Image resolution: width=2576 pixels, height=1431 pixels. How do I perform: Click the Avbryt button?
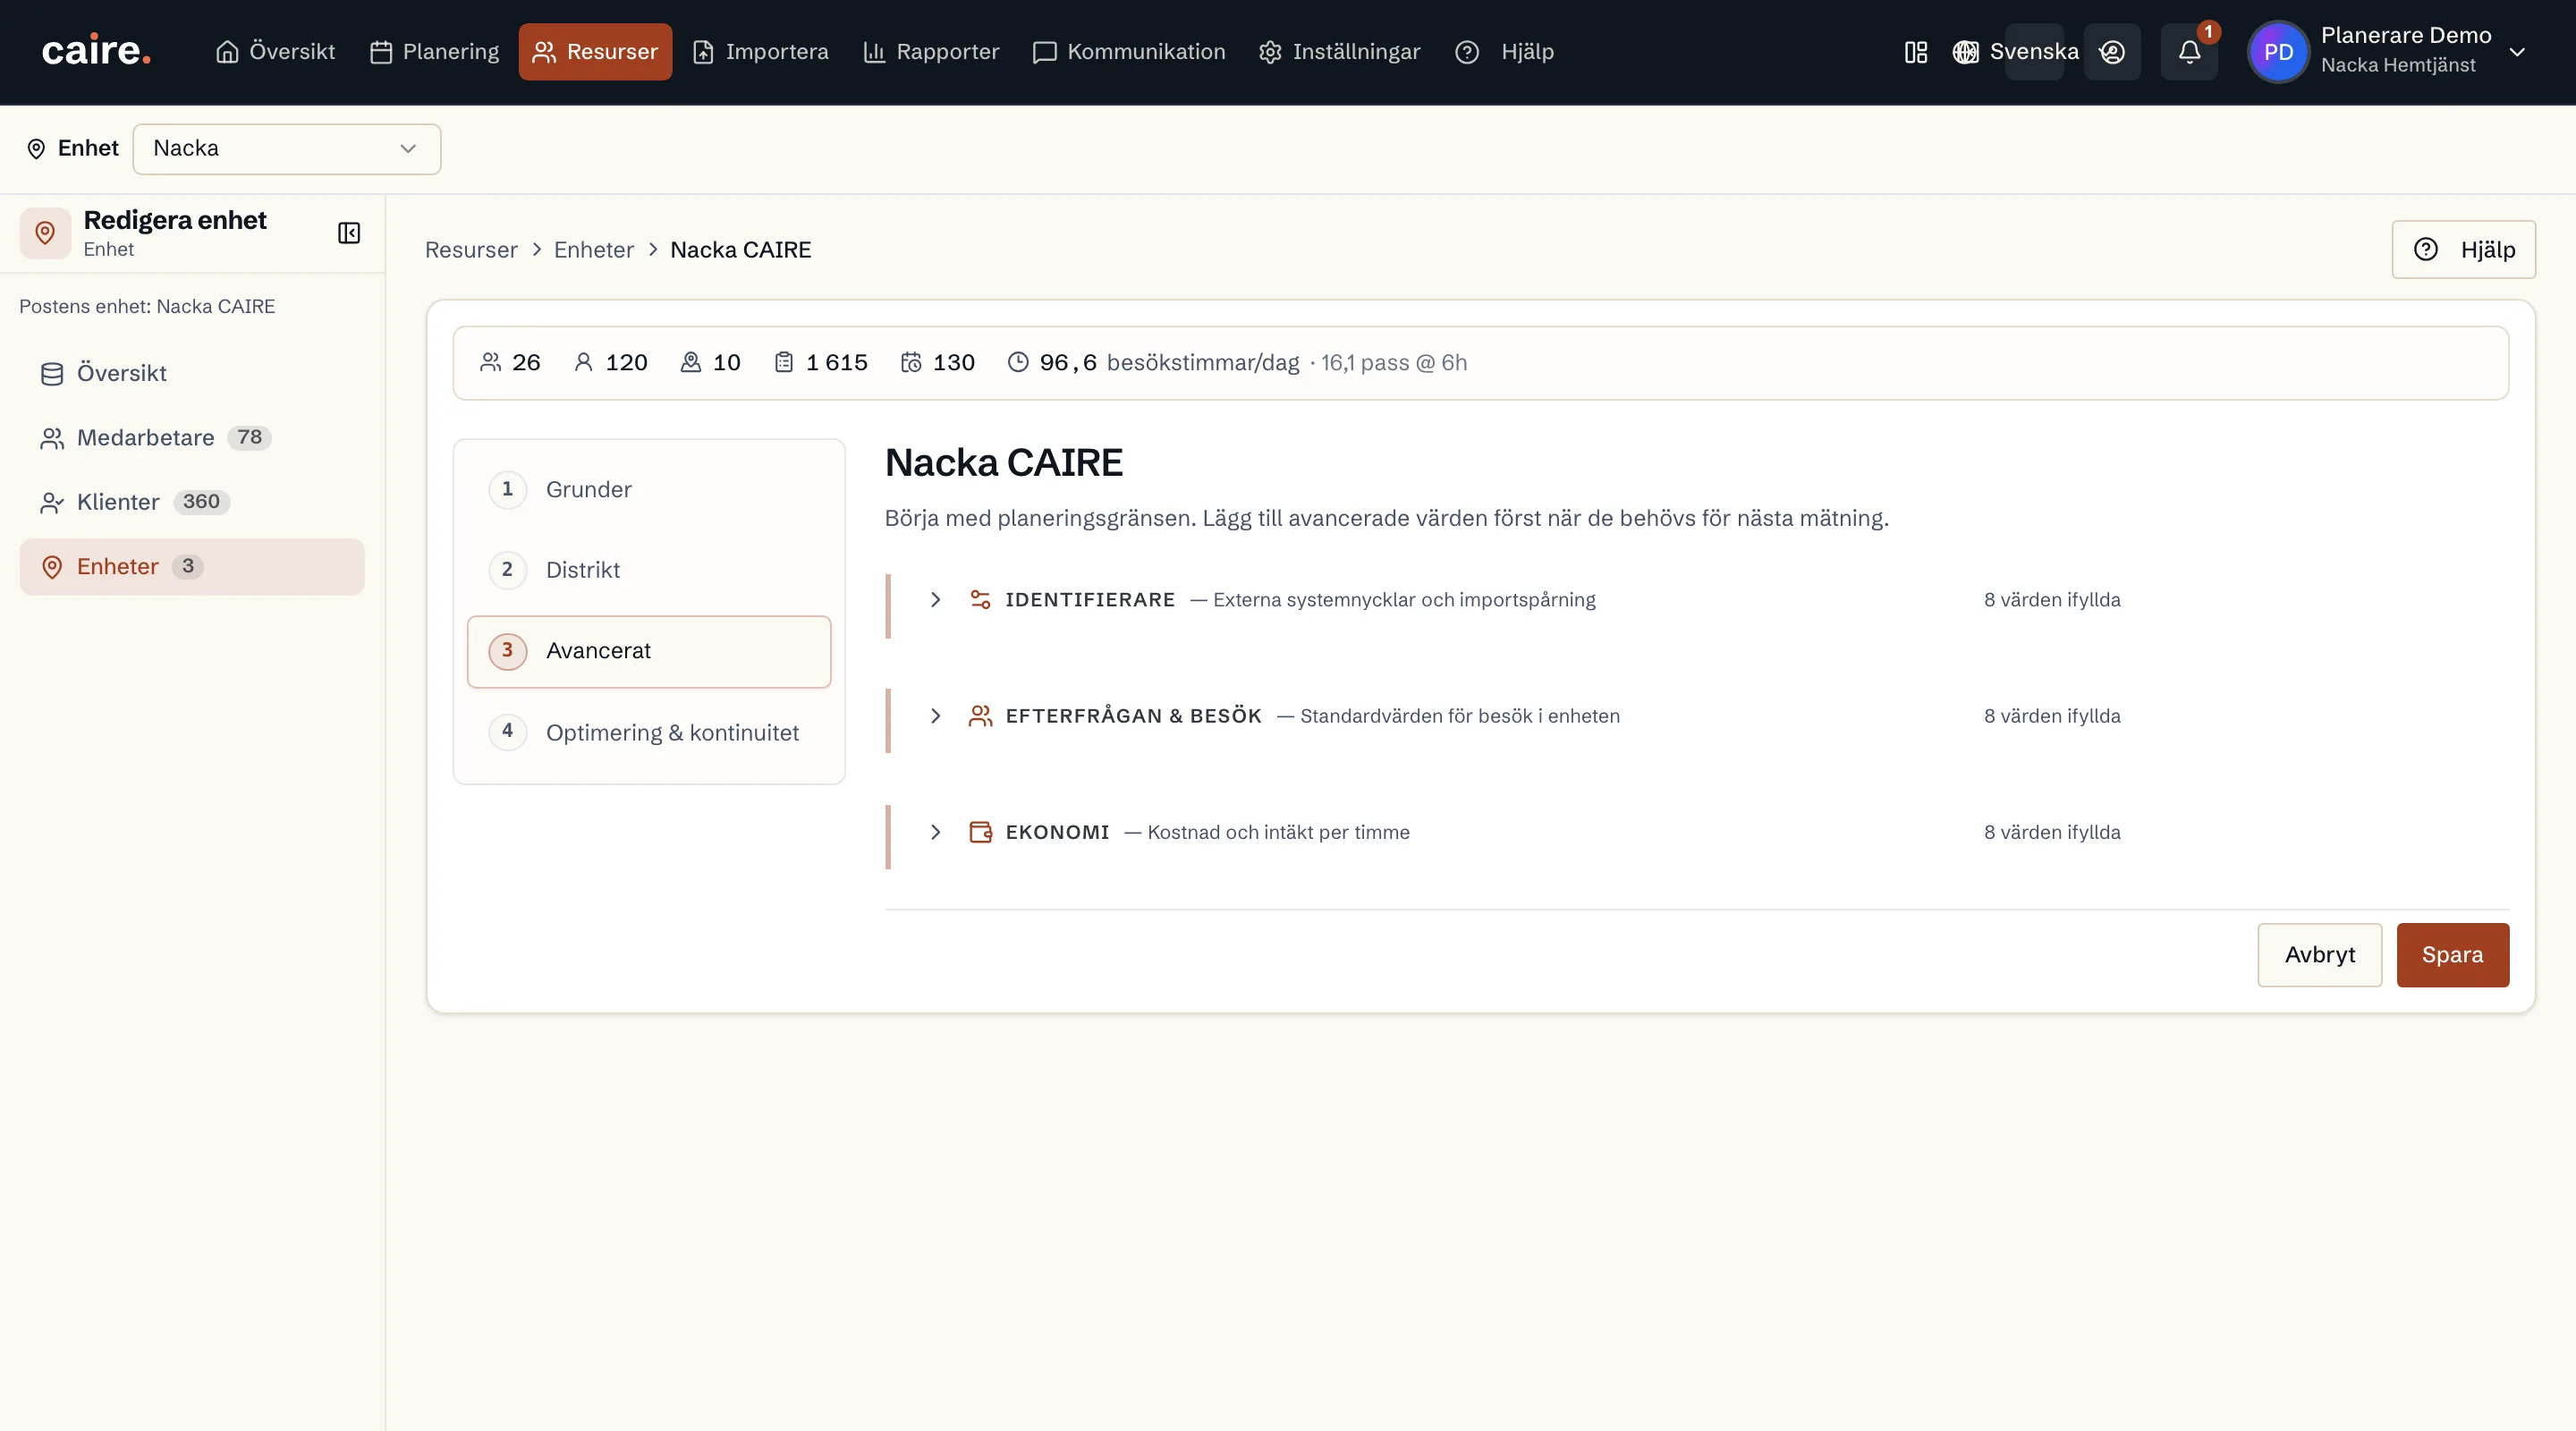click(2320, 955)
